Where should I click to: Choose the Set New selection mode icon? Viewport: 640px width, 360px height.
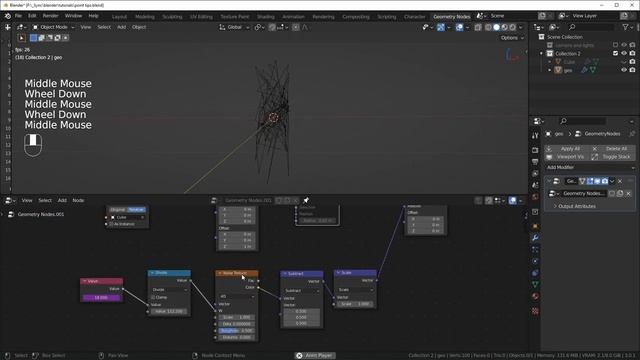point(33,38)
